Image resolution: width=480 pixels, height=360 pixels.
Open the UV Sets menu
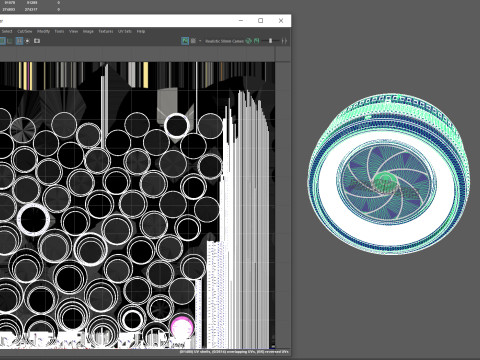[125, 31]
